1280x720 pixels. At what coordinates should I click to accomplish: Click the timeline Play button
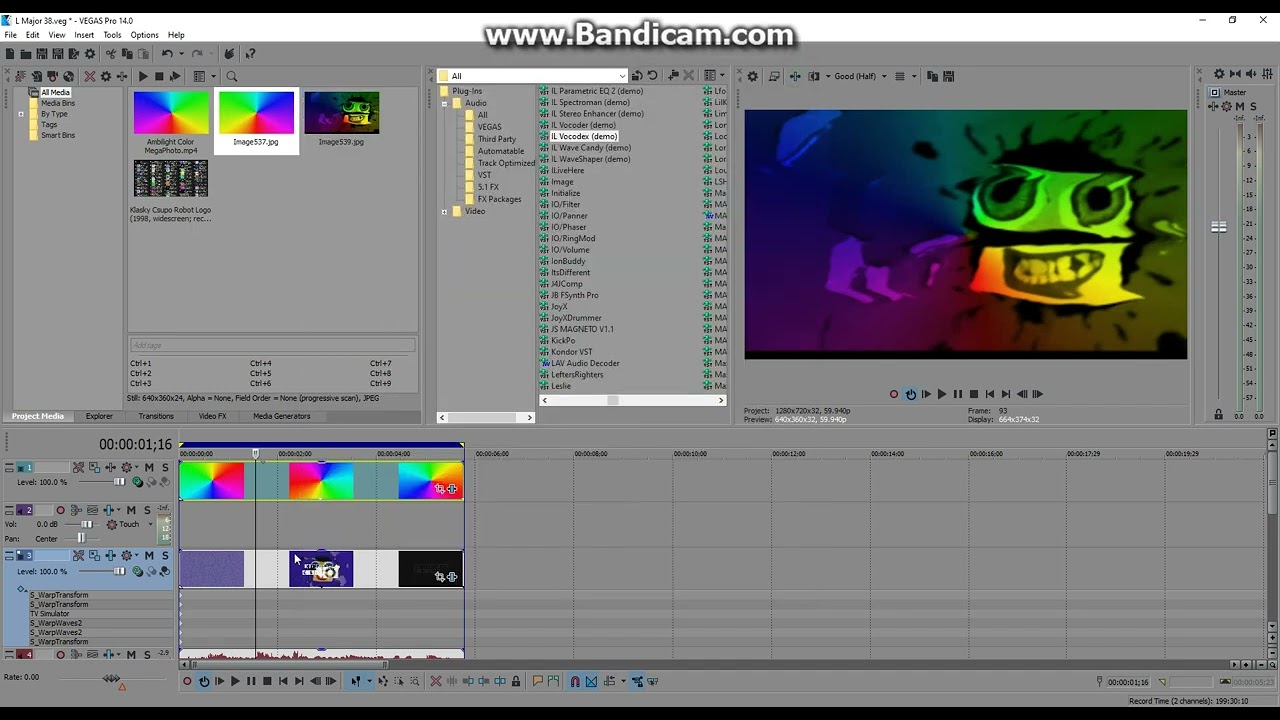coord(236,681)
